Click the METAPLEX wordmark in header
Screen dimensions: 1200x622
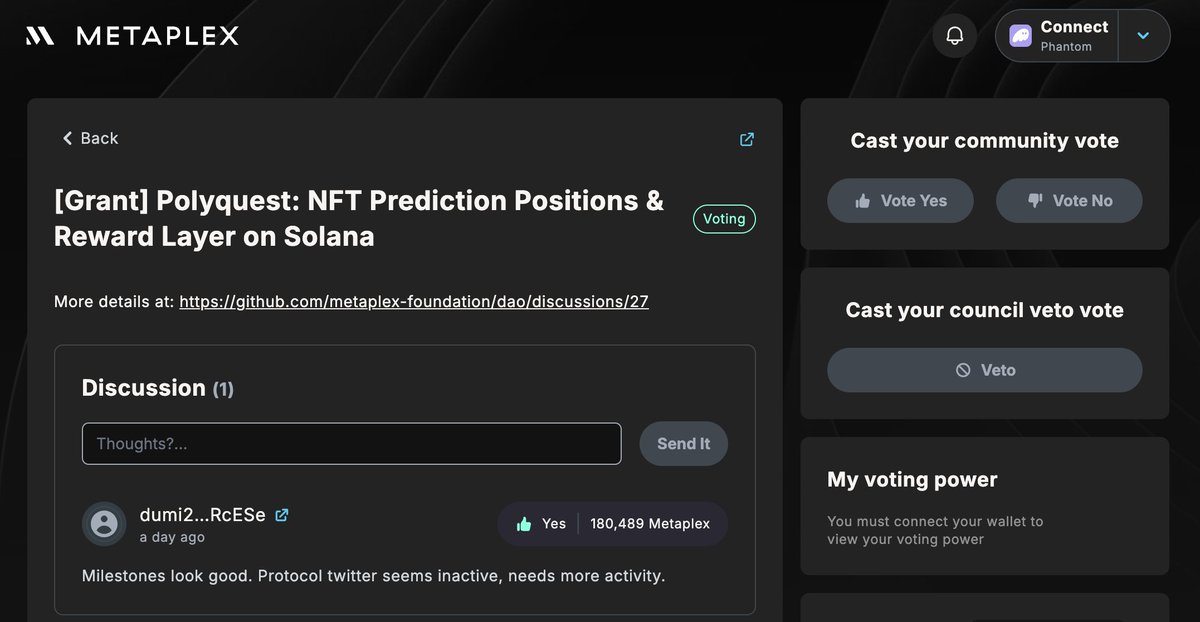click(158, 36)
